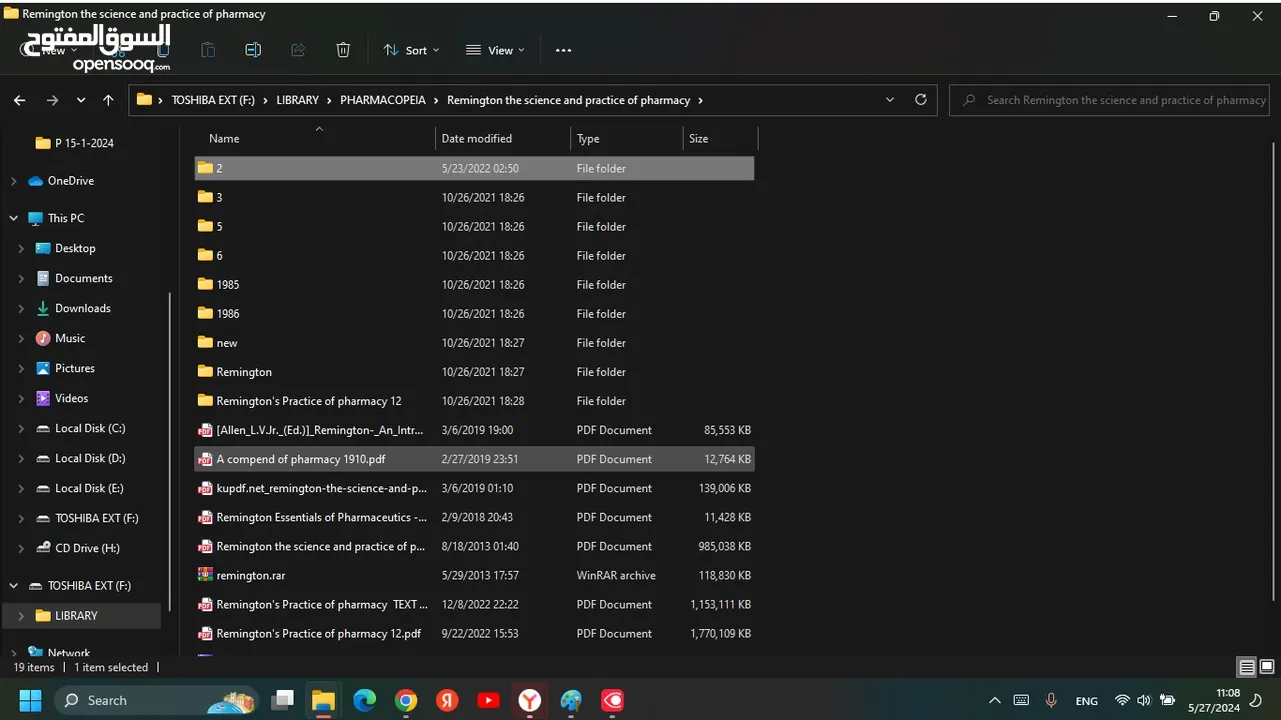Image resolution: width=1281 pixels, height=720 pixels.
Task: Switch to details view in status bar
Action: pos(1247,667)
